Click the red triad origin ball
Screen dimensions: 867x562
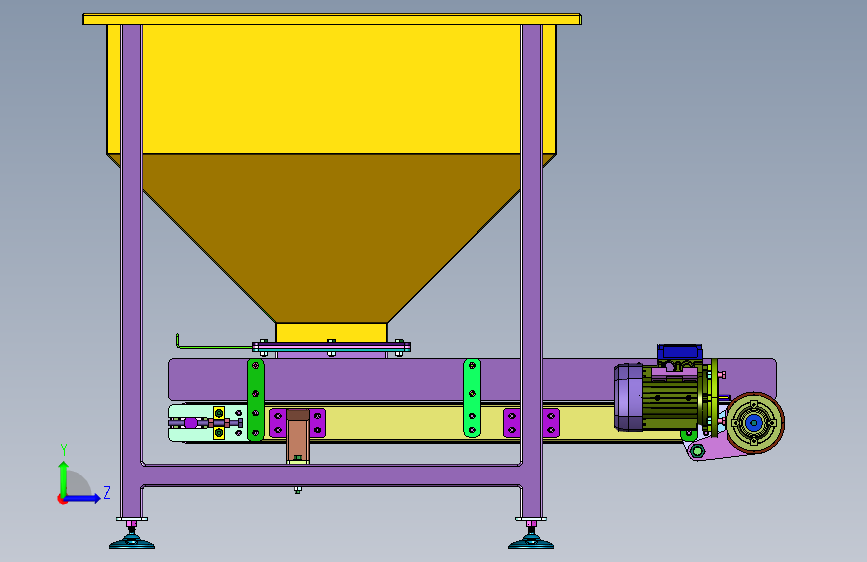pyautogui.click(x=62, y=499)
